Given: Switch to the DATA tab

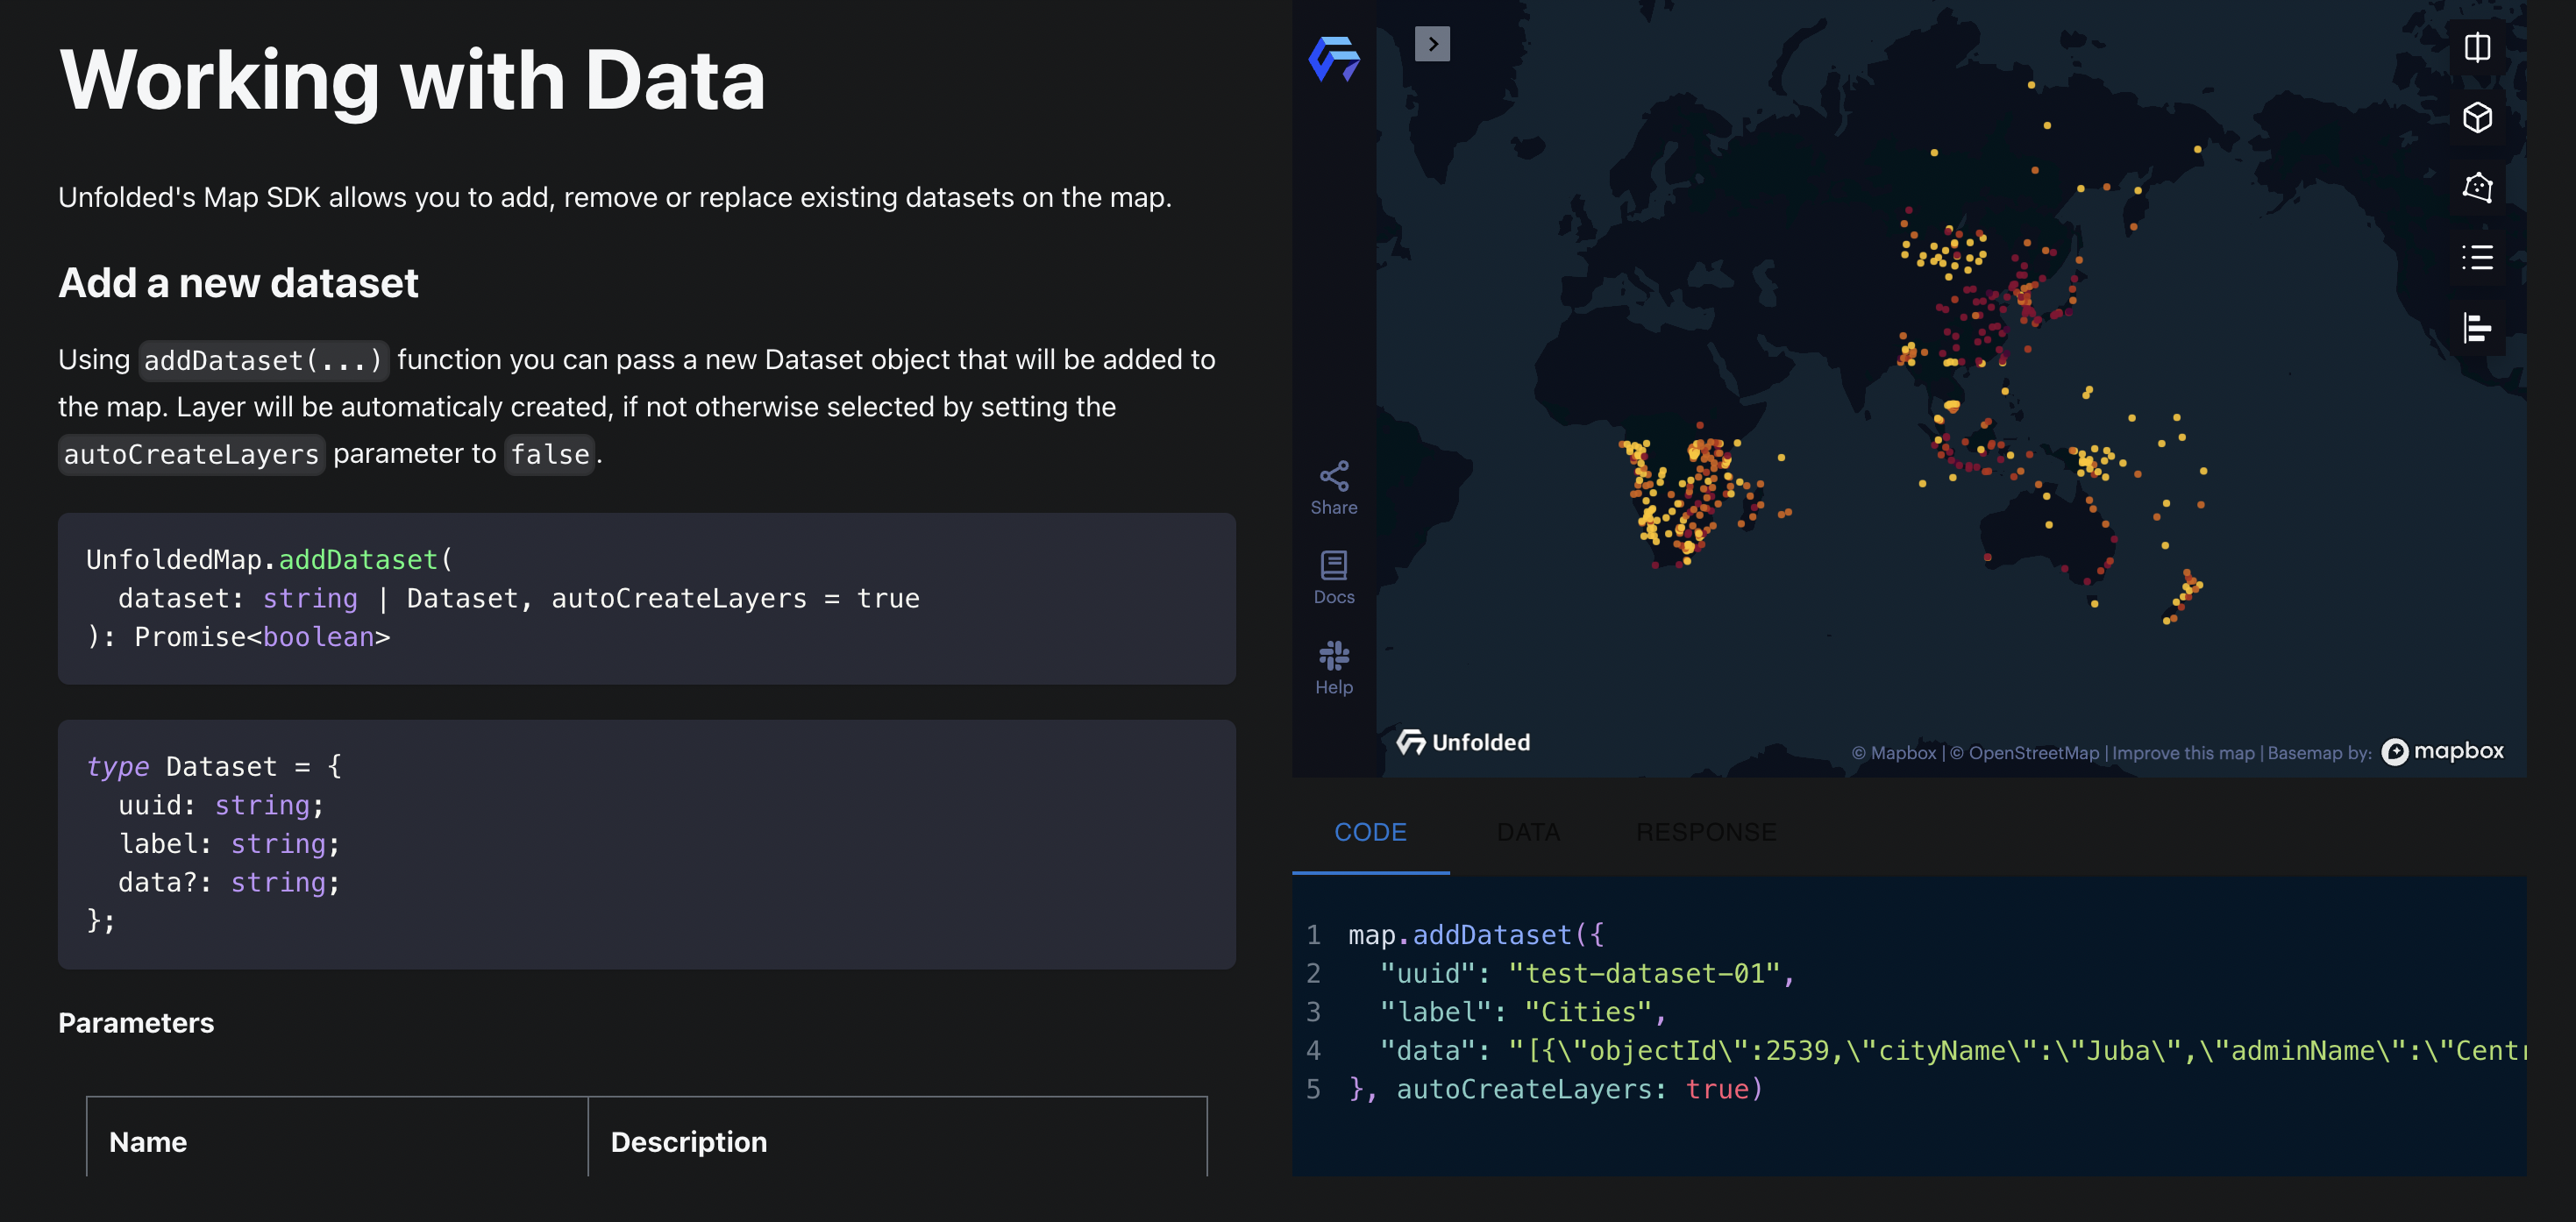Looking at the screenshot, I should pos(1528,832).
